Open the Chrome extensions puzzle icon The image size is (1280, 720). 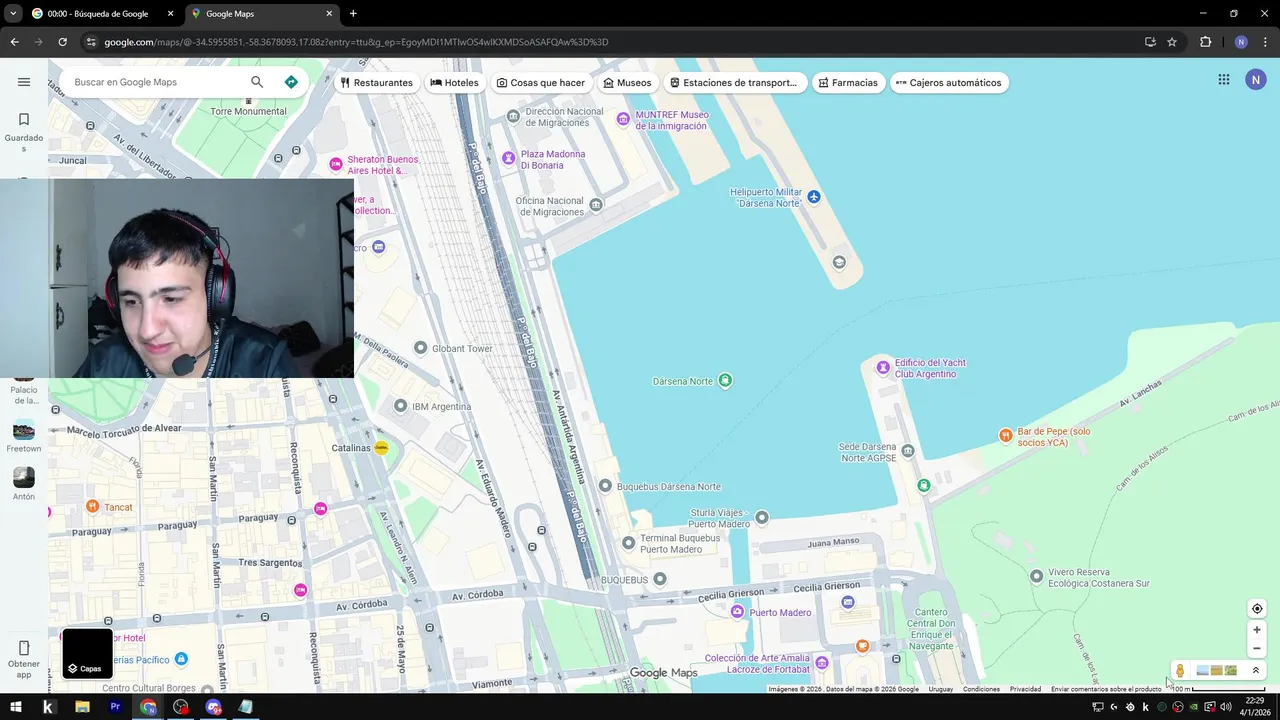(x=1205, y=42)
